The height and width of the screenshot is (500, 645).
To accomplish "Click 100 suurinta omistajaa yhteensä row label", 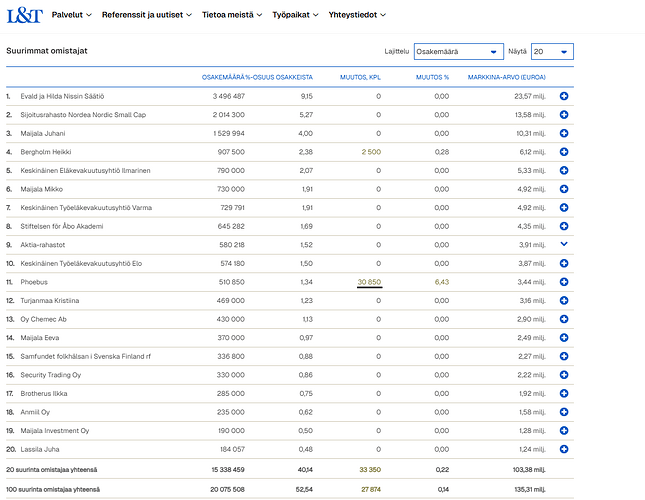I will (53, 489).
